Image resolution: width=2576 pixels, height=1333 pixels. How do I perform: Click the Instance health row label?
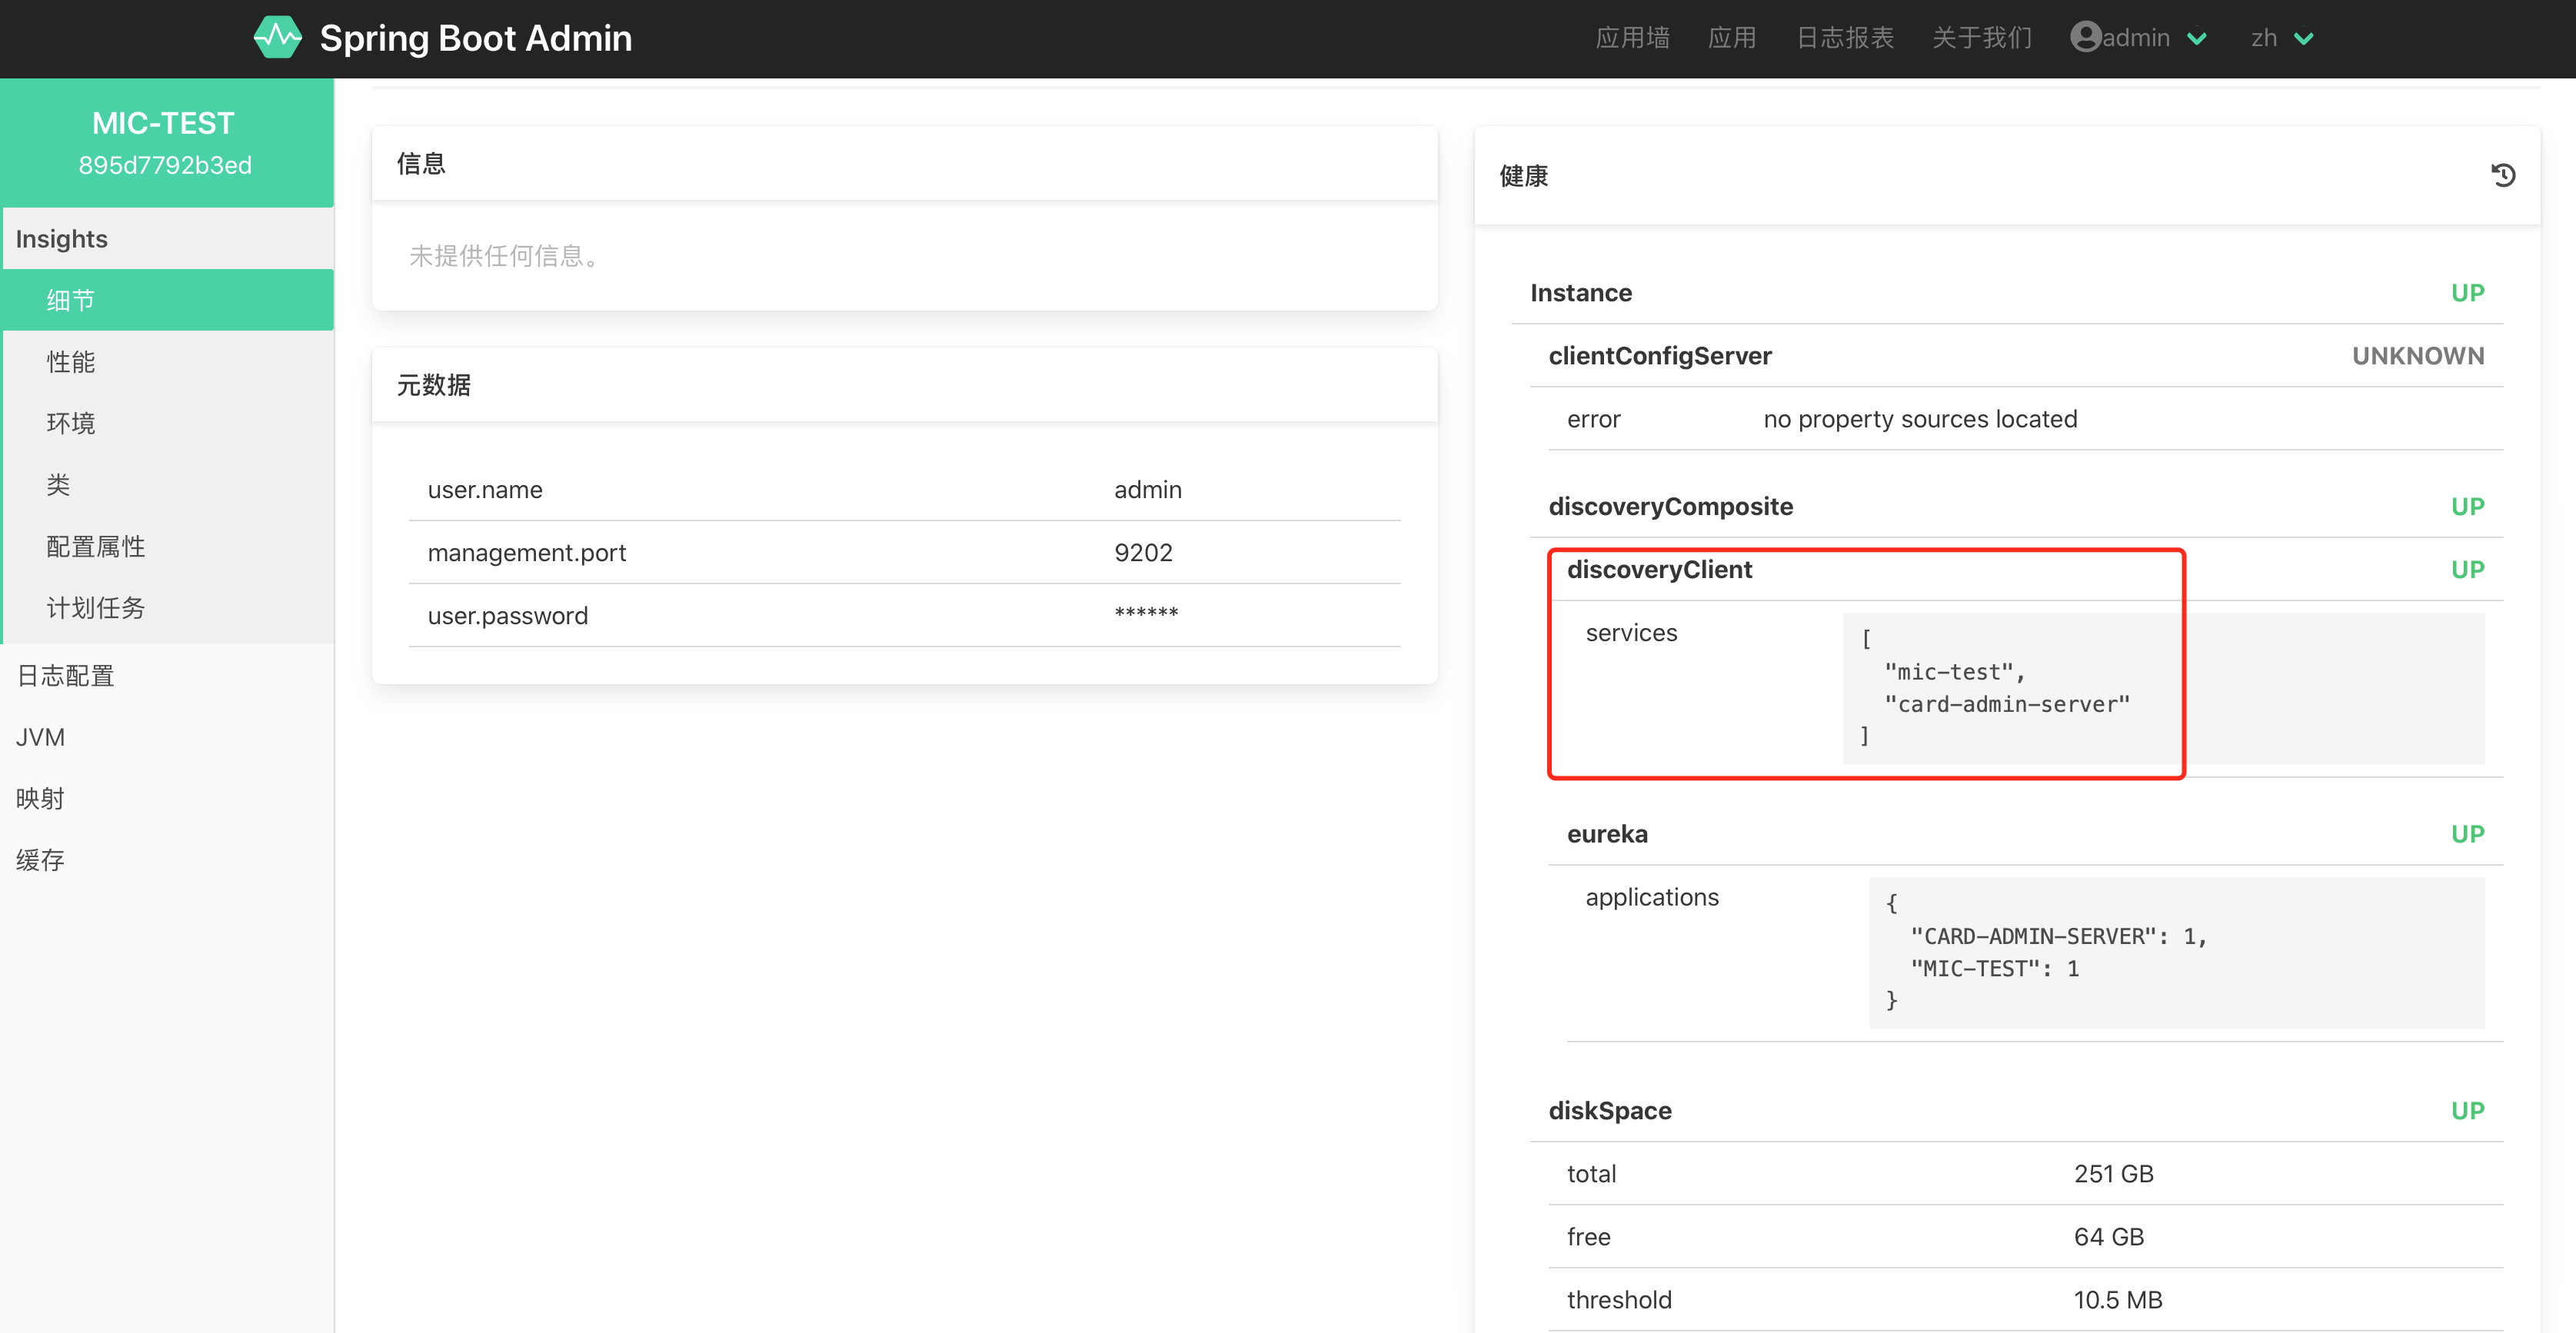pos(1581,293)
